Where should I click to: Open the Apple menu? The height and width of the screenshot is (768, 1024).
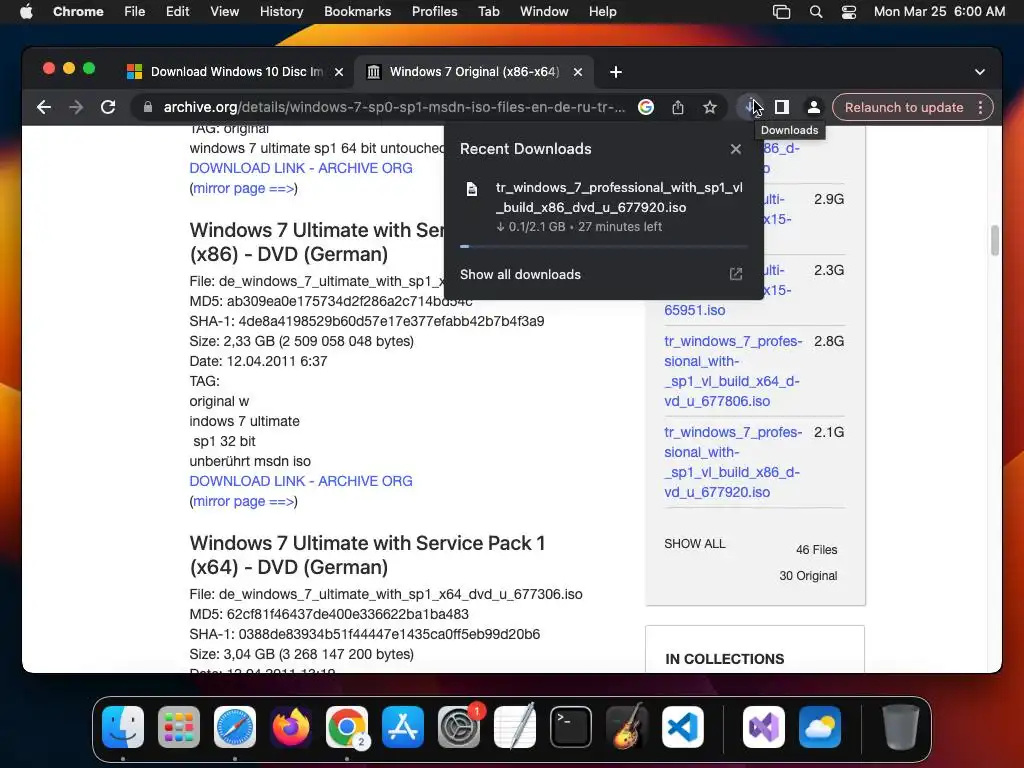click(x=26, y=12)
